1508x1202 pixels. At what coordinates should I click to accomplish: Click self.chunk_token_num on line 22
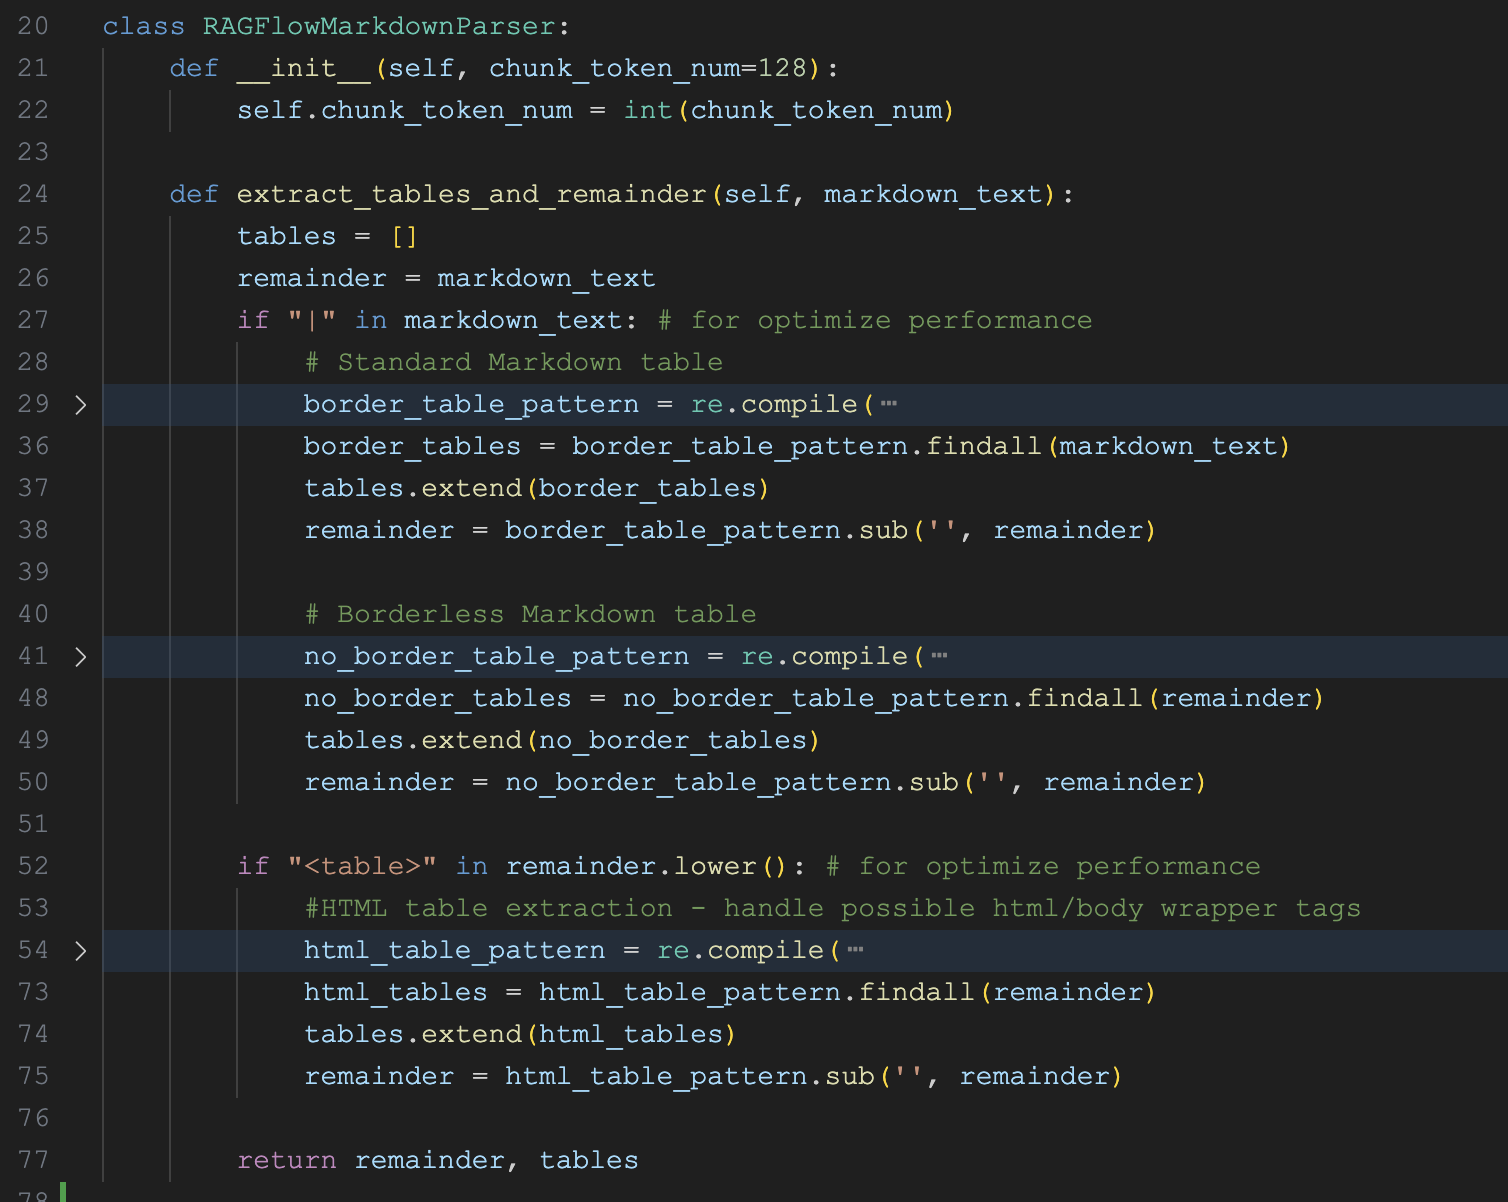click(x=405, y=110)
